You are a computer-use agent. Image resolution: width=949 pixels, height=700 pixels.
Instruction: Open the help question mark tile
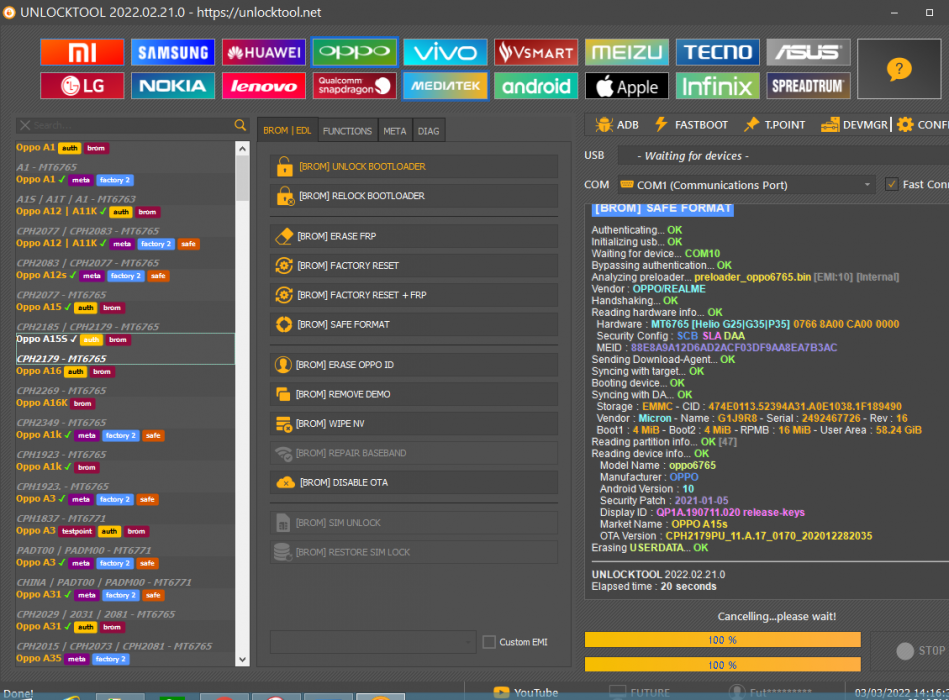click(x=899, y=69)
